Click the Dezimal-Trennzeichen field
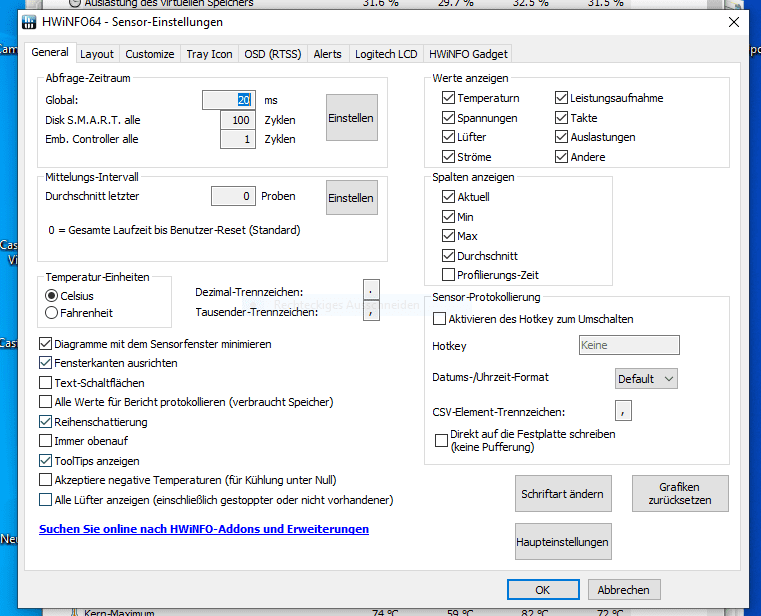 [x=371, y=291]
